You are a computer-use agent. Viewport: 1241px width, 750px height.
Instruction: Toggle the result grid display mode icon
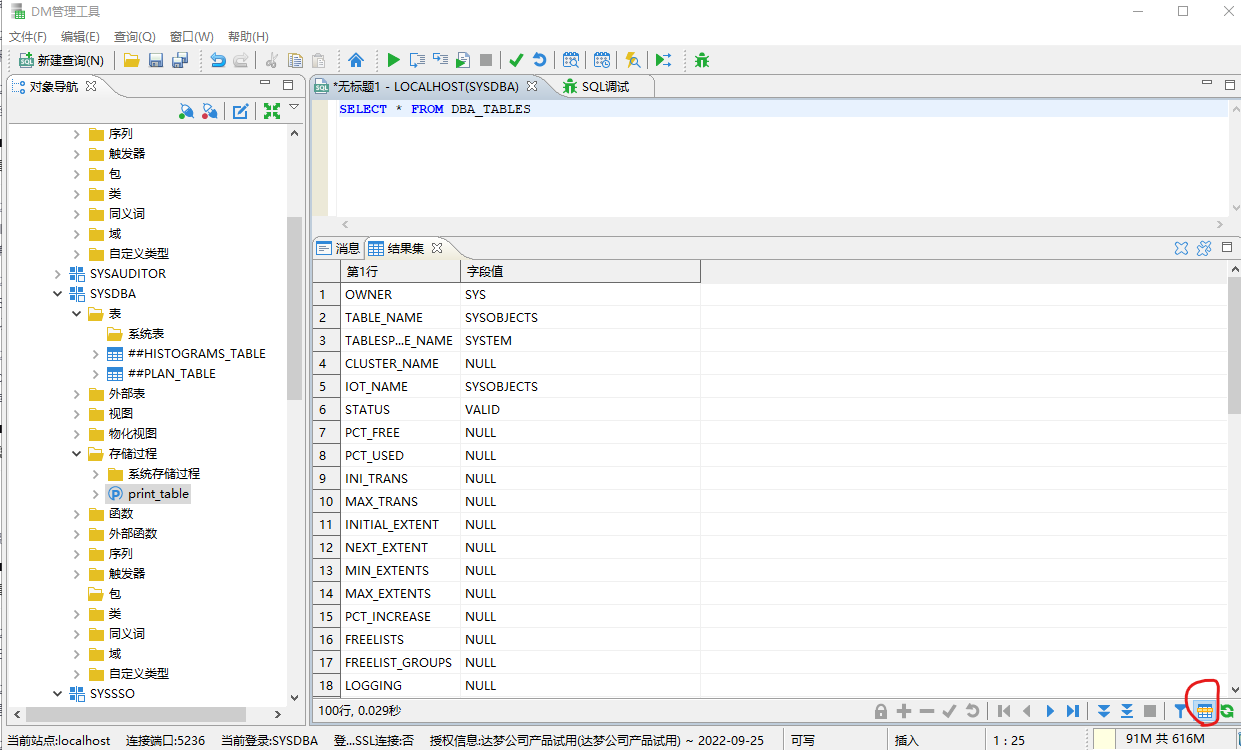point(1204,711)
